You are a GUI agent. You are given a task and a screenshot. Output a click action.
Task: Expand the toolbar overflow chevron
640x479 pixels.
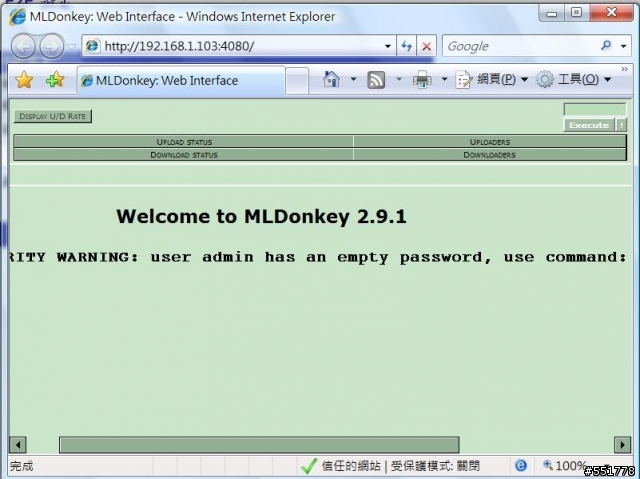[x=624, y=69]
